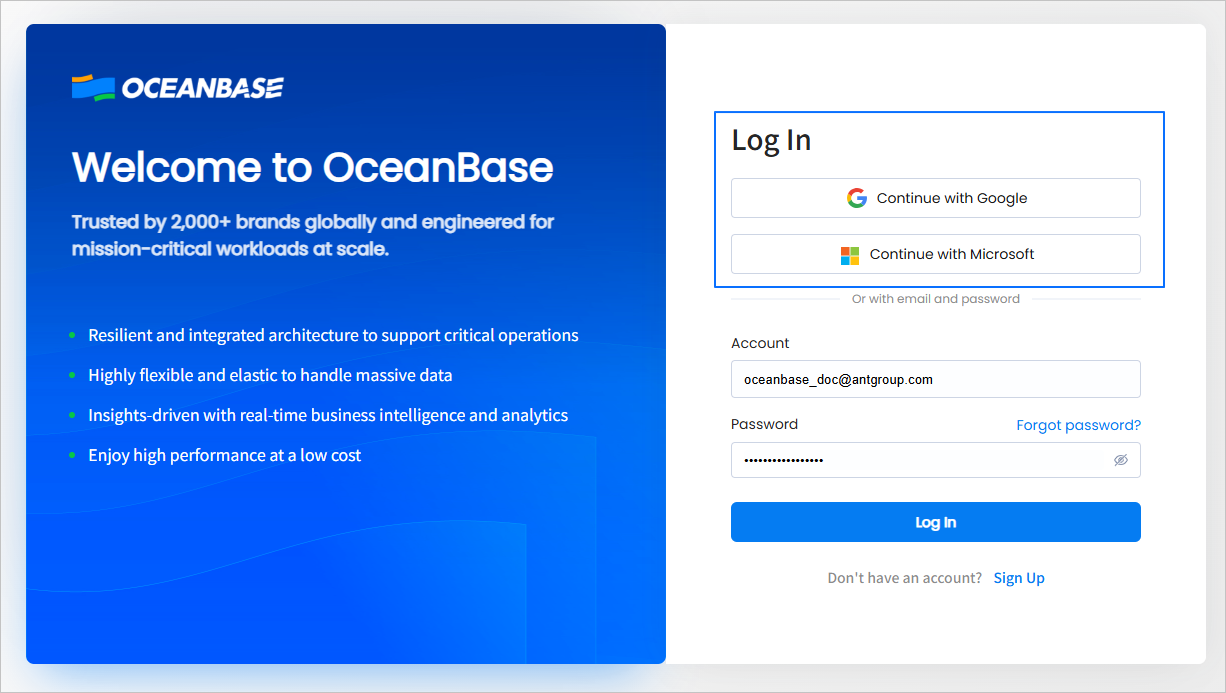The image size is (1226, 693).
Task: Click the "Welcome to OceanBase" headline
Action: click(312, 166)
